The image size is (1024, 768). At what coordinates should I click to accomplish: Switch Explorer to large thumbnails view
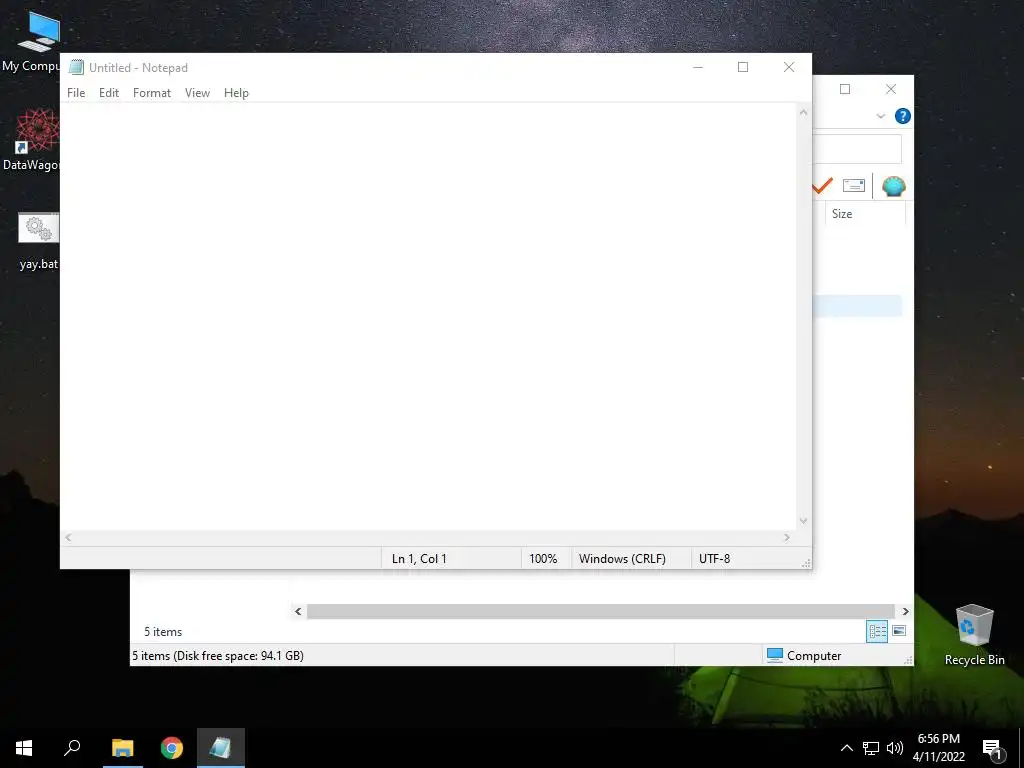point(899,632)
